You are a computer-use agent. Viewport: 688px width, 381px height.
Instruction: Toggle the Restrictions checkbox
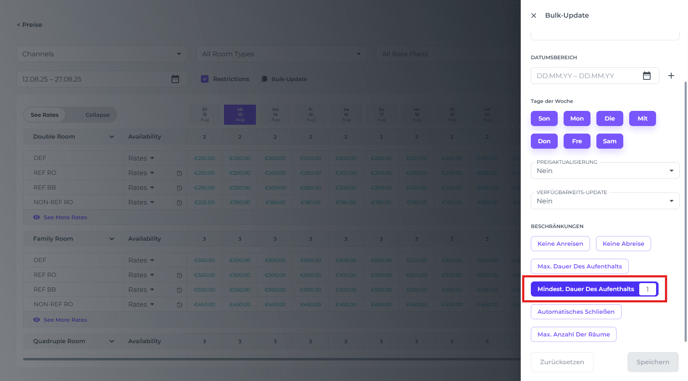click(204, 79)
